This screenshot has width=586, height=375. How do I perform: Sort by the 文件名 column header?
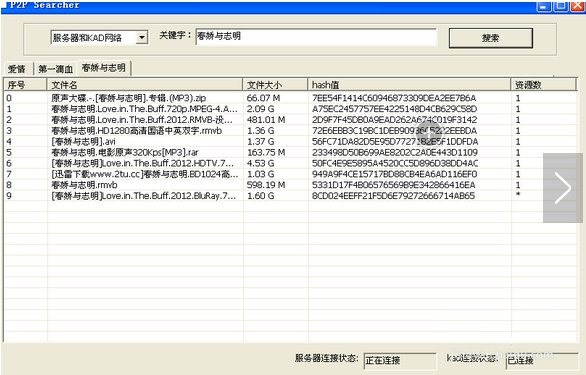pos(145,85)
